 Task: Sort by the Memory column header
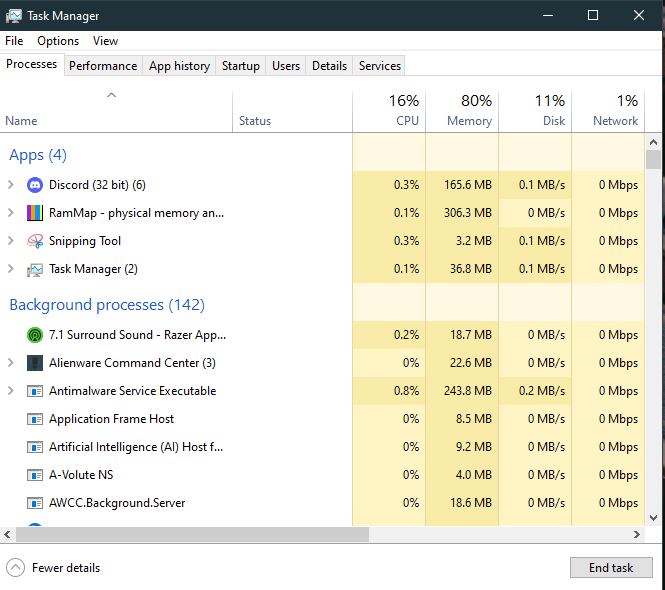(x=462, y=111)
